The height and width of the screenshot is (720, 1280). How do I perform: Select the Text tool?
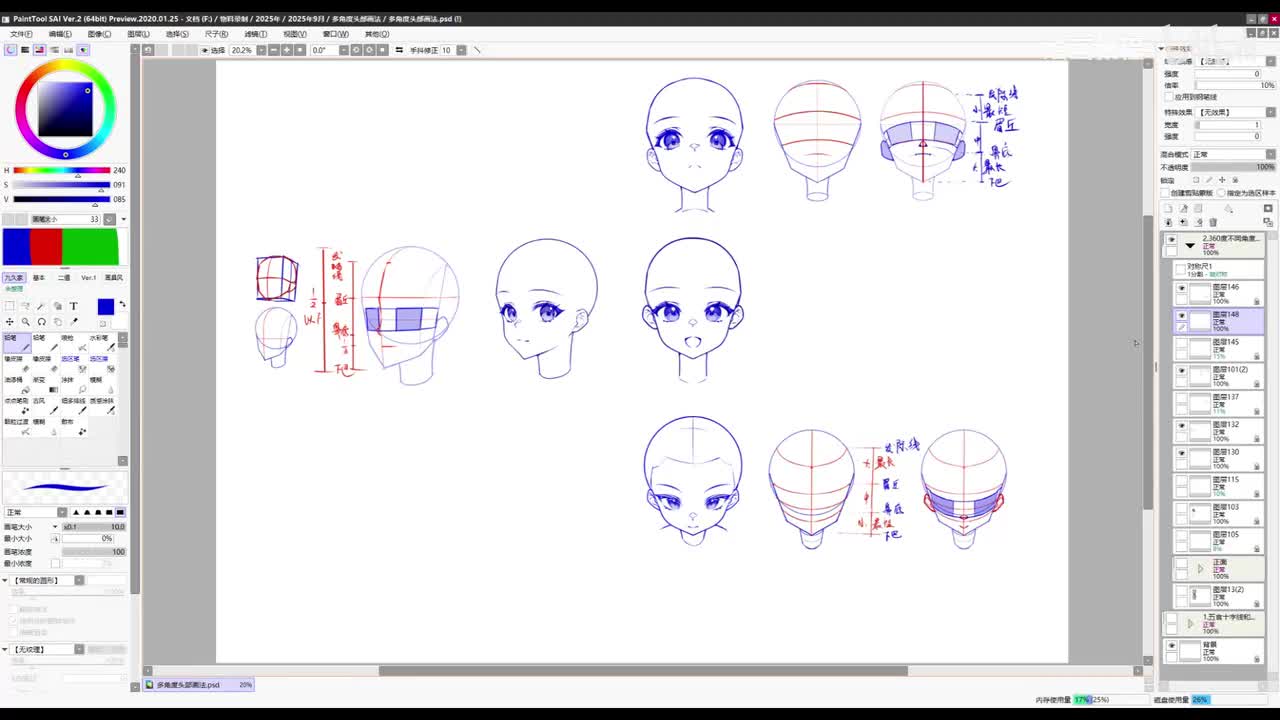[x=73, y=306]
